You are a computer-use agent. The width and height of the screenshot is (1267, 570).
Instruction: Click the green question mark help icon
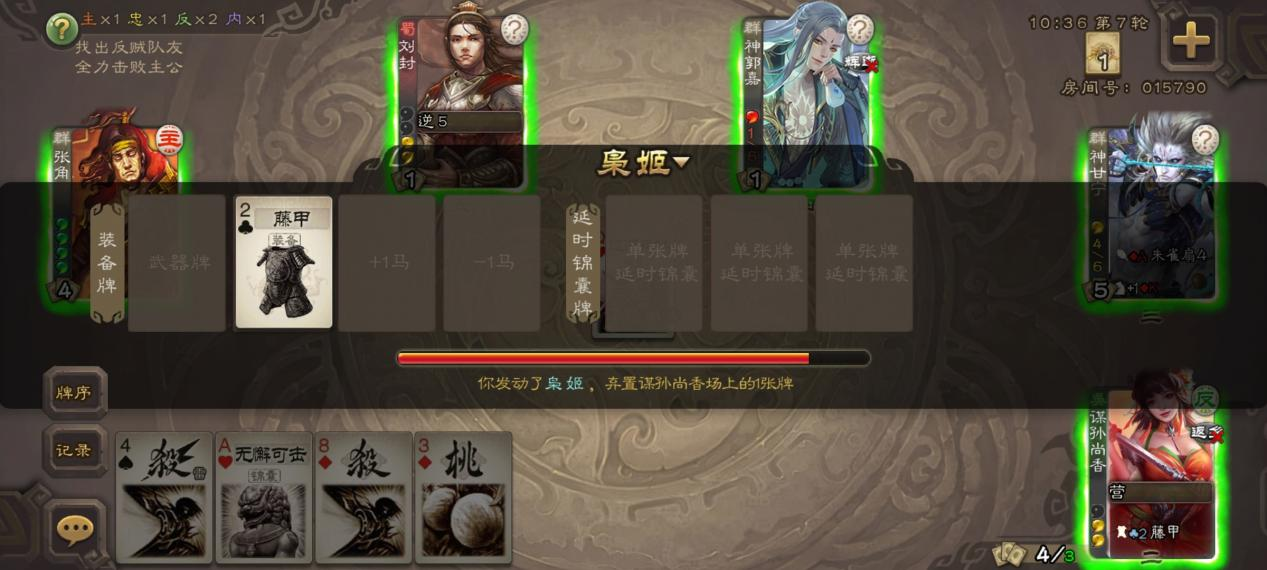click(62, 29)
